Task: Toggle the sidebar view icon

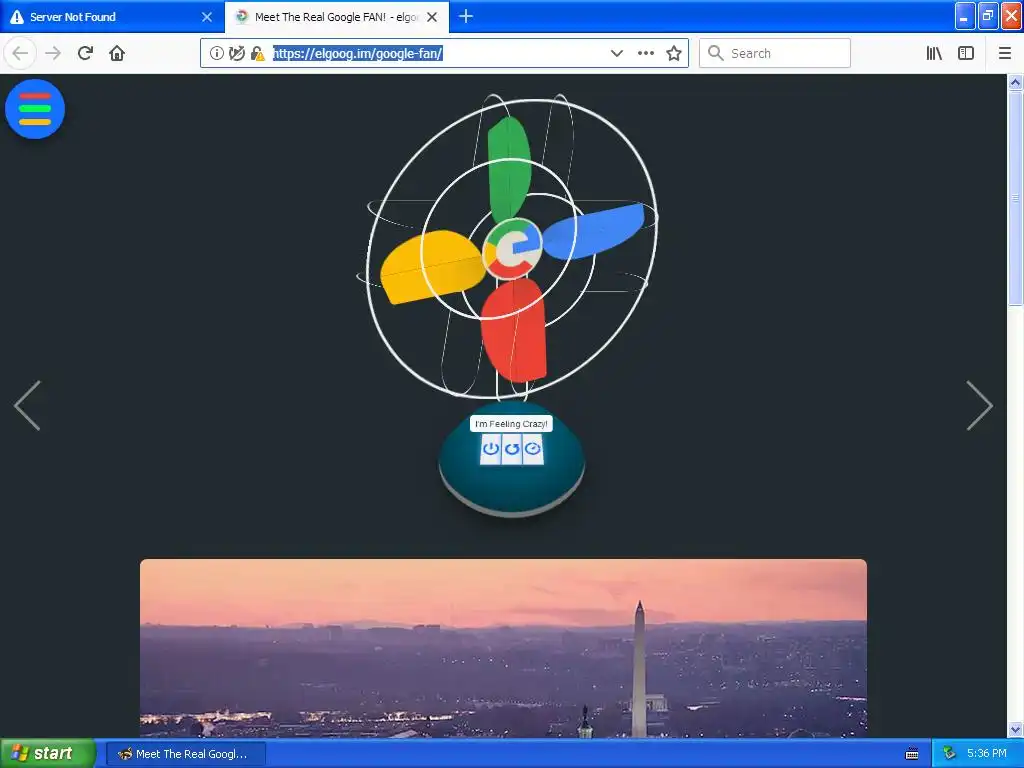Action: (966, 53)
